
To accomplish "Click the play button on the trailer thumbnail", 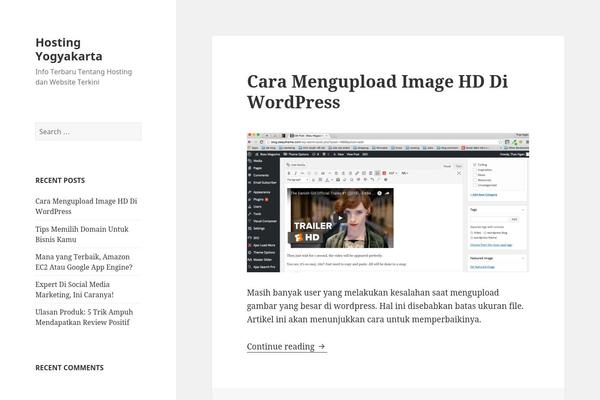I will [x=340, y=218].
